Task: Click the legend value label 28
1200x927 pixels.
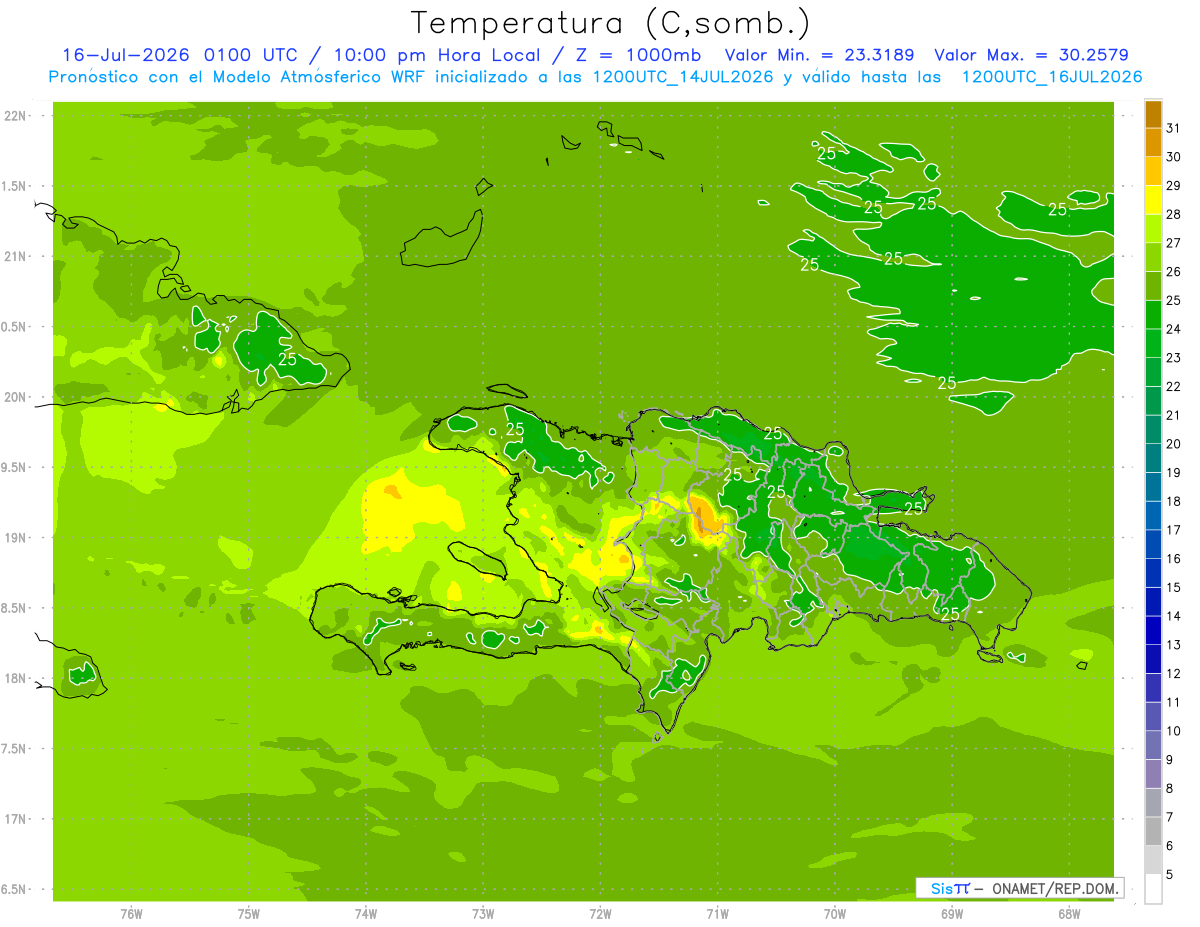Action: 1173,214
